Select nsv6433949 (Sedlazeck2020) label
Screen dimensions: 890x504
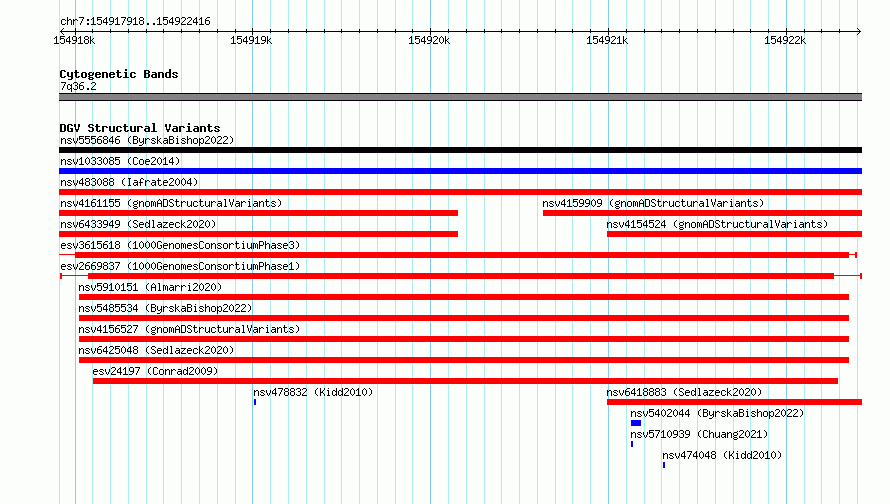pyautogui.click(x=138, y=224)
